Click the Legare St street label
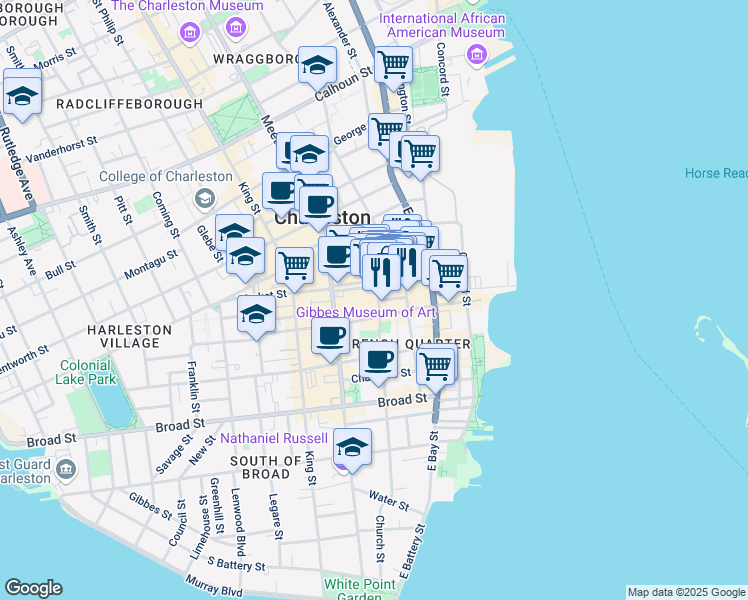The image size is (748, 600). (276, 517)
